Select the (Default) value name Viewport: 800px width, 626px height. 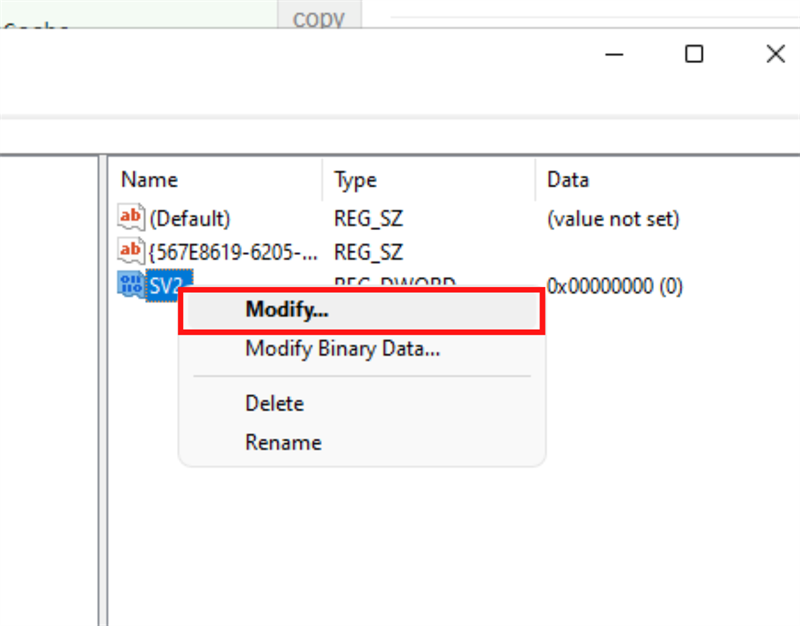point(190,219)
